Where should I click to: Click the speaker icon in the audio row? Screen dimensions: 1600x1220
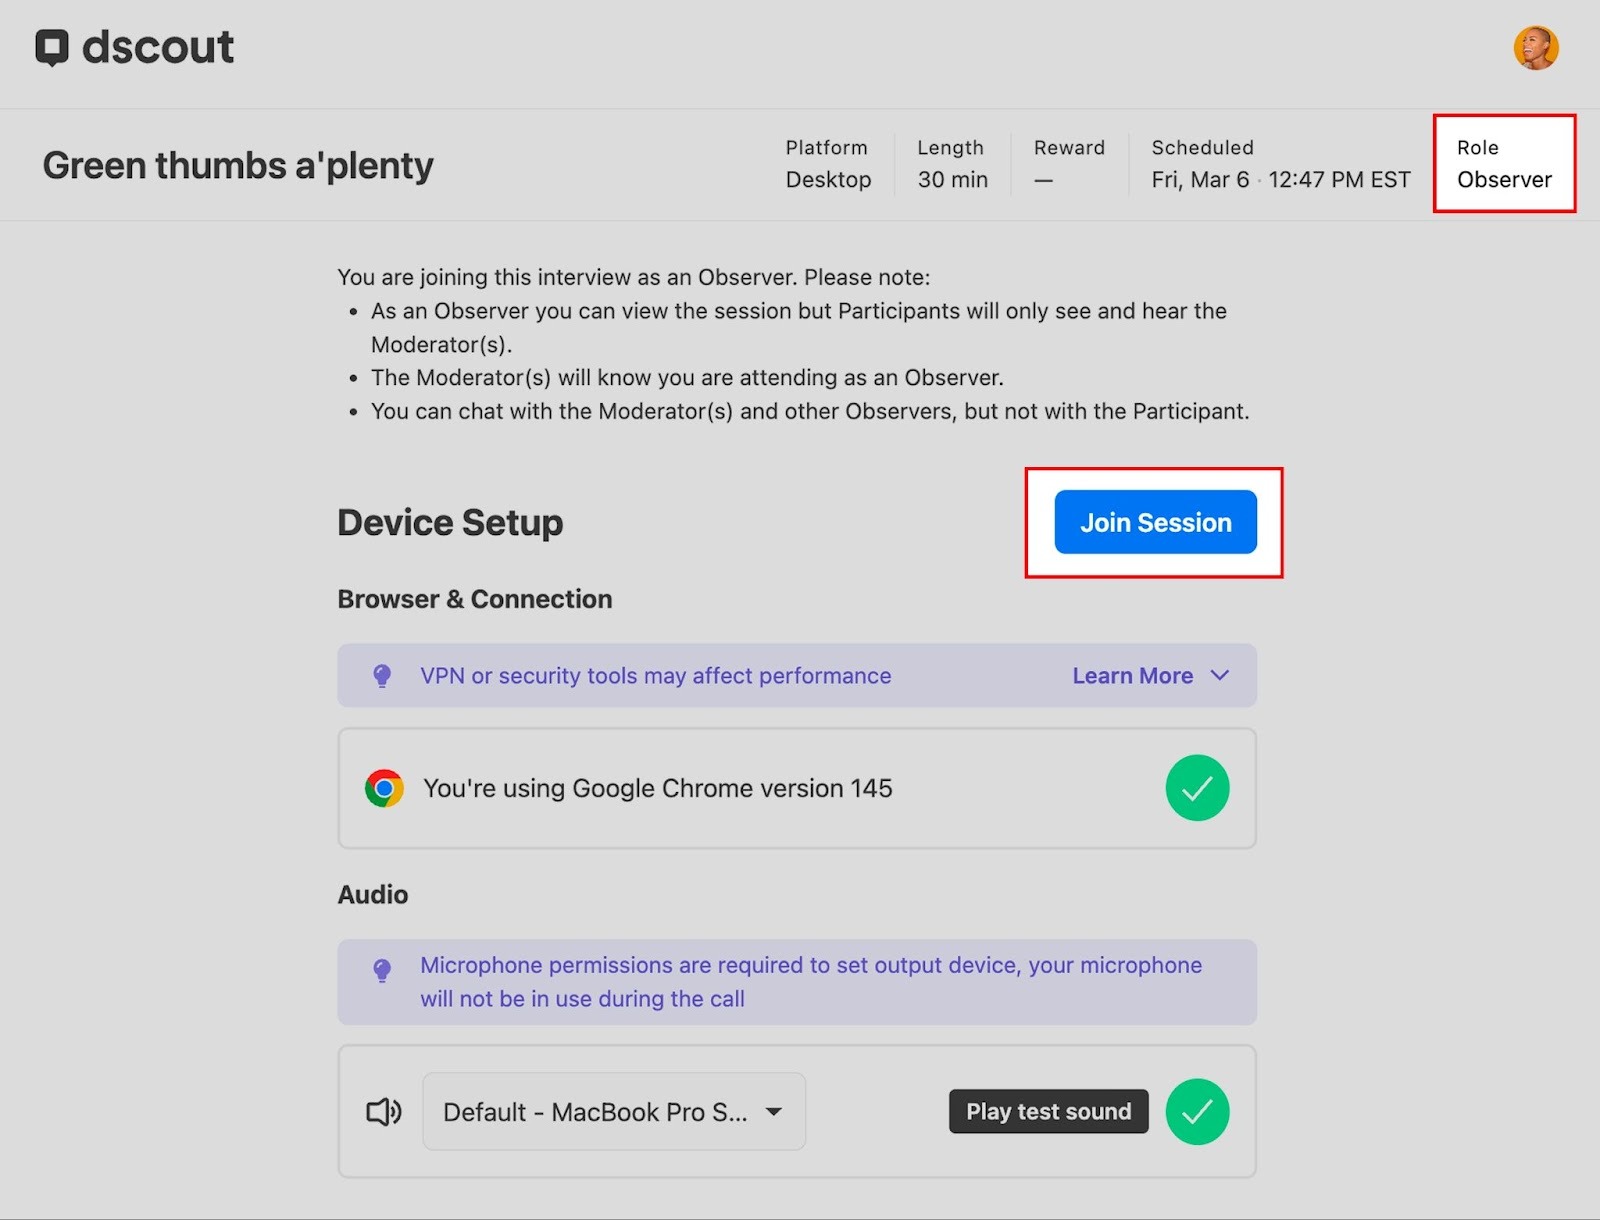point(384,1112)
